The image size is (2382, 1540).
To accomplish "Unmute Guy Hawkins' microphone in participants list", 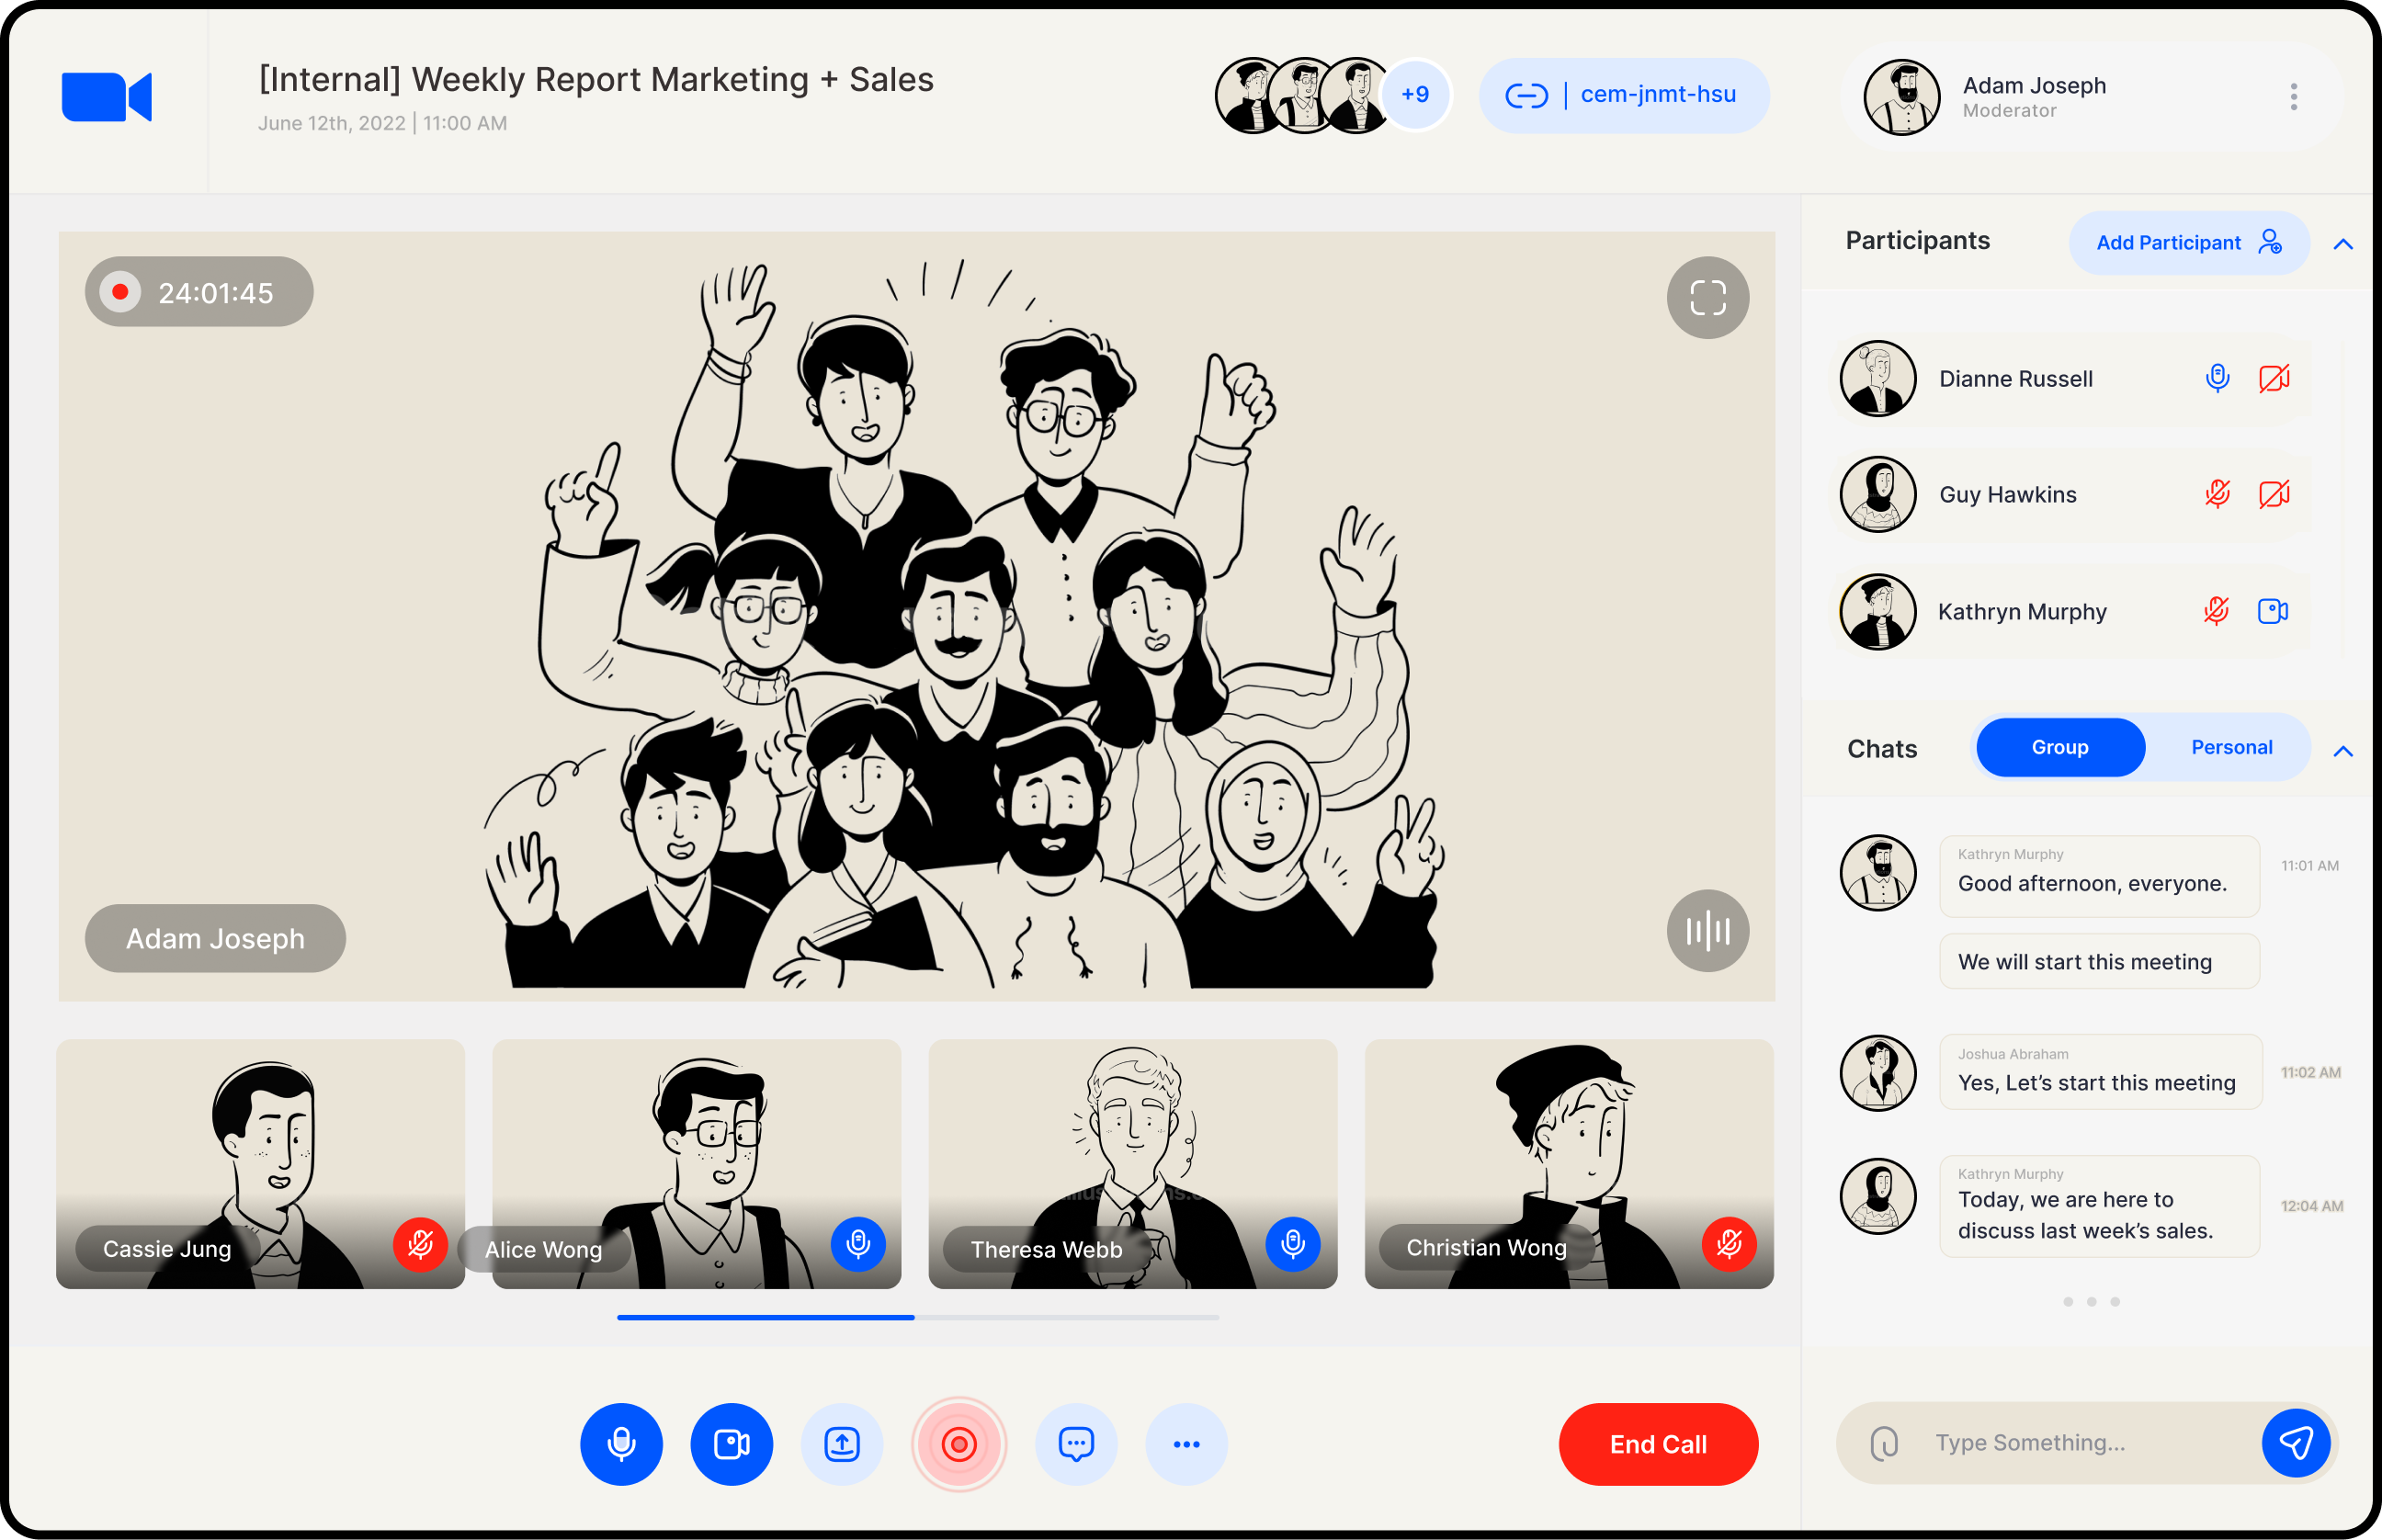I will coord(2217,494).
